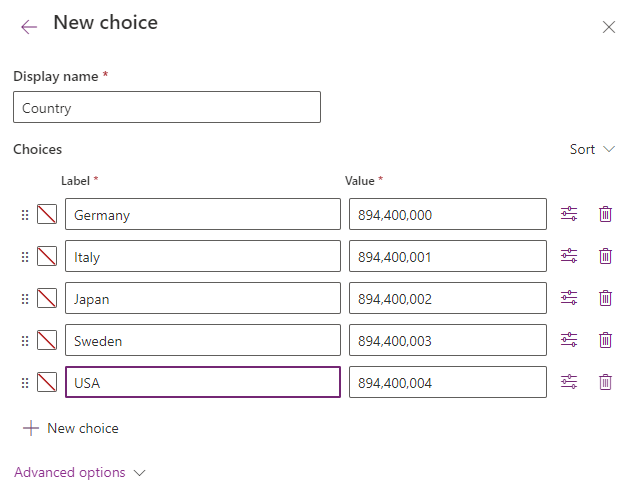Image resolution: width=629 pixels, height=494 pixels.
Task: Delete the USA choice row
Action: click(x=605, y=382)
